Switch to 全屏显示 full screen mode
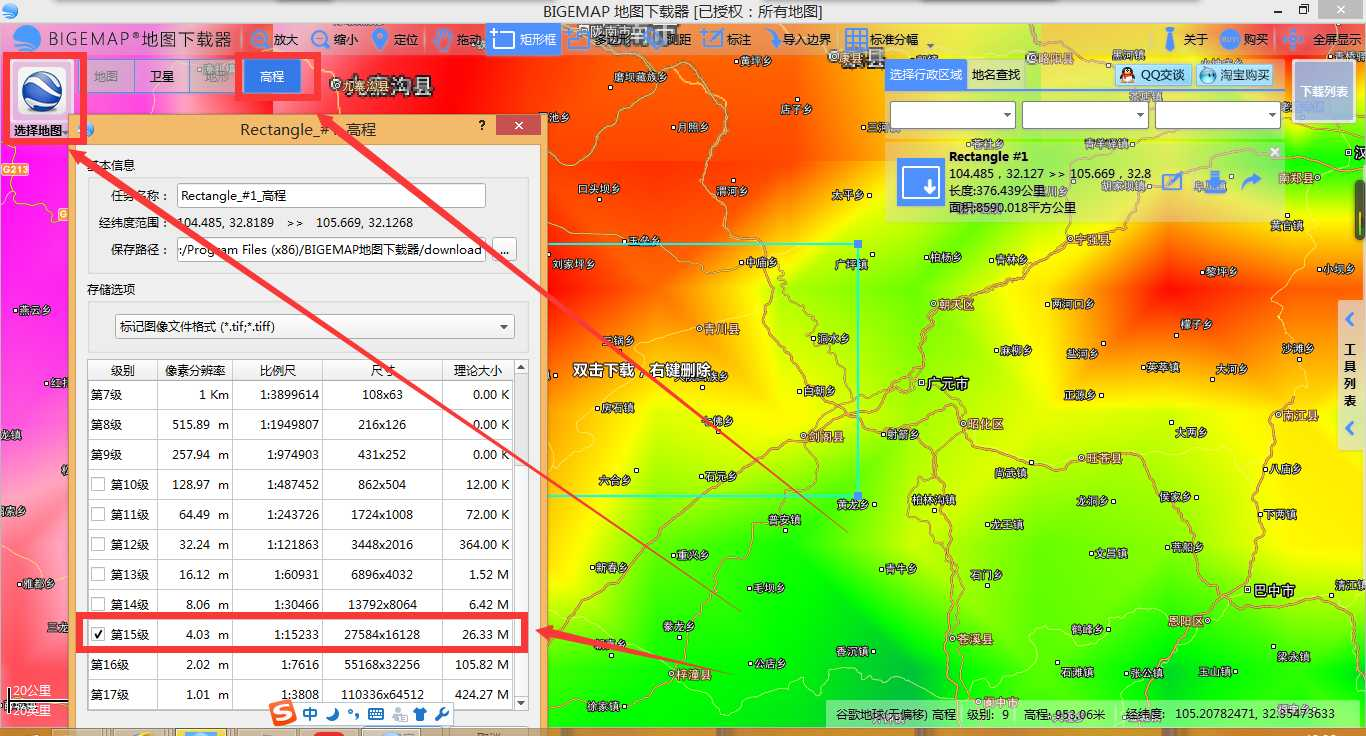This screenshot has width=1366, height=736. pos(1321,40)
